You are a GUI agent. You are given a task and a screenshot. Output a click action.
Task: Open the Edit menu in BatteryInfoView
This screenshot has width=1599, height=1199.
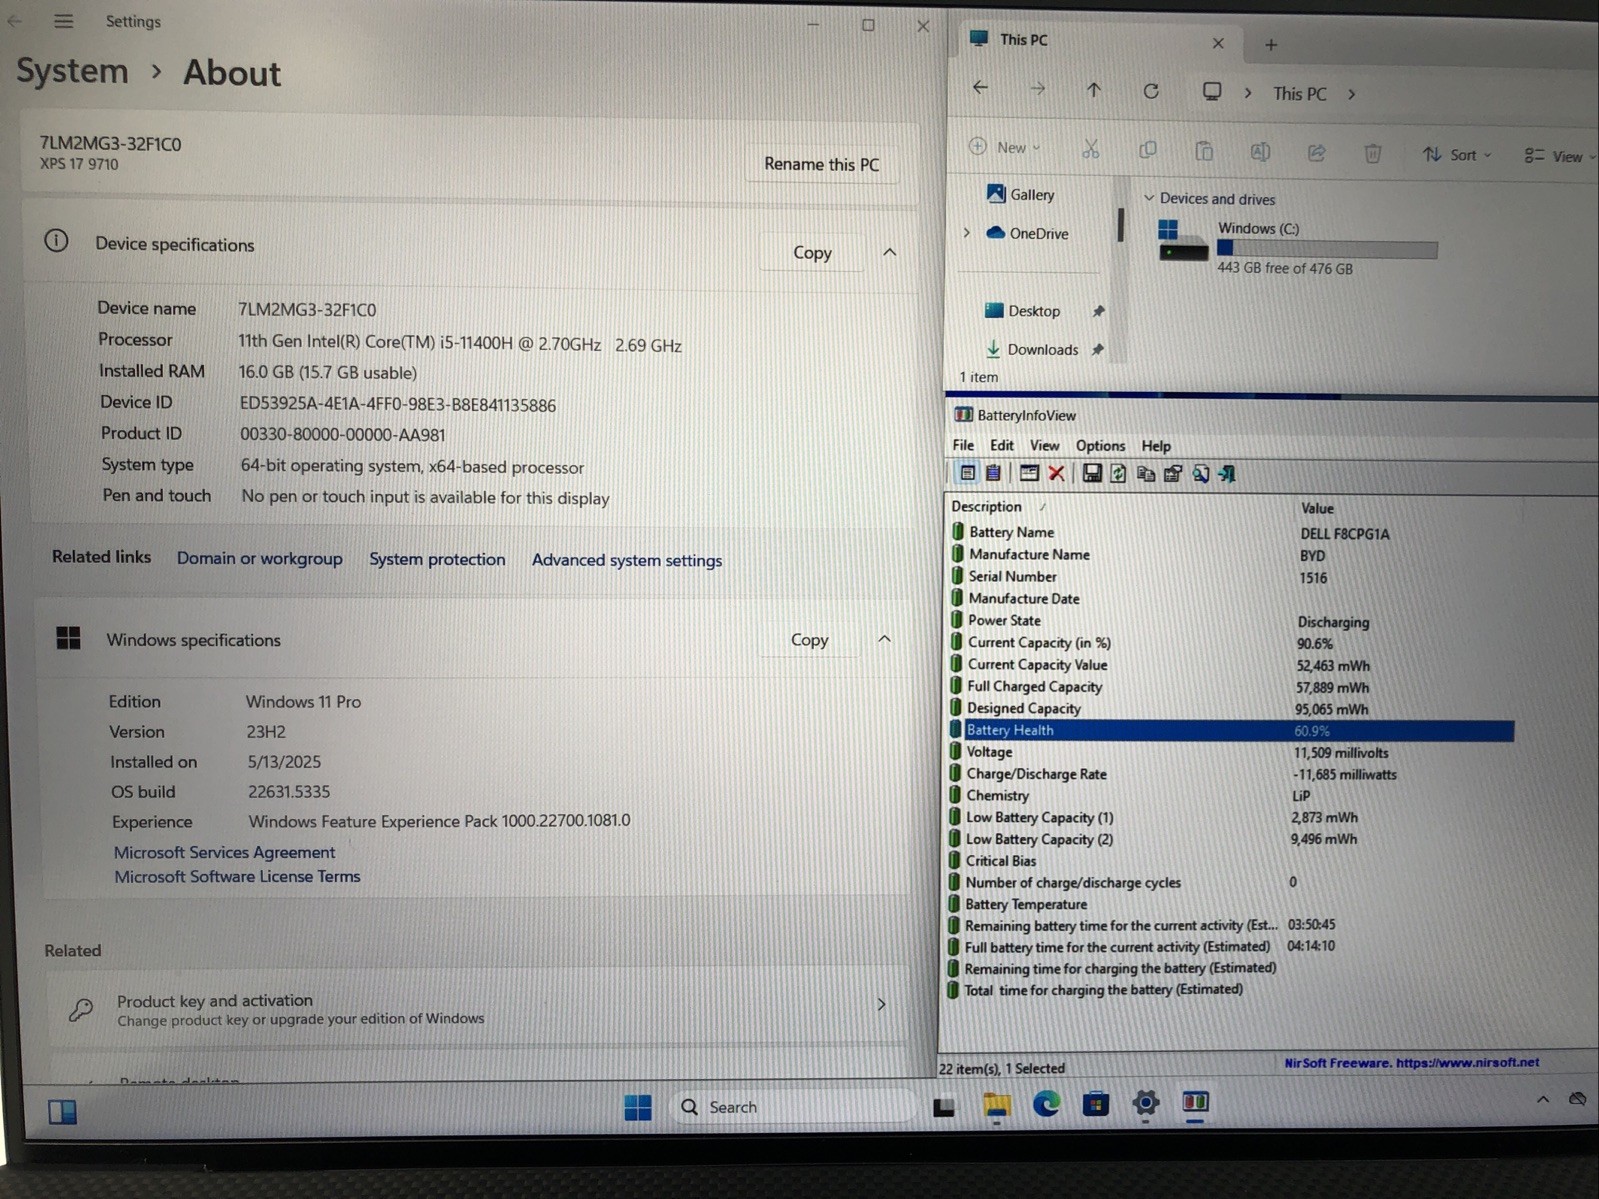(x=1001, y=445)
